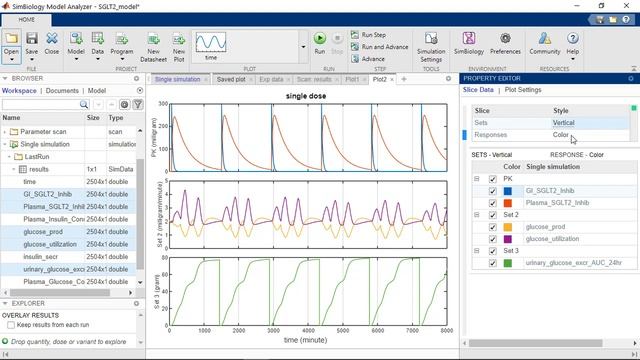The height and width of the screenshot is (360, 640).
Task: Enable Keep results from each run
Action: 11,325
